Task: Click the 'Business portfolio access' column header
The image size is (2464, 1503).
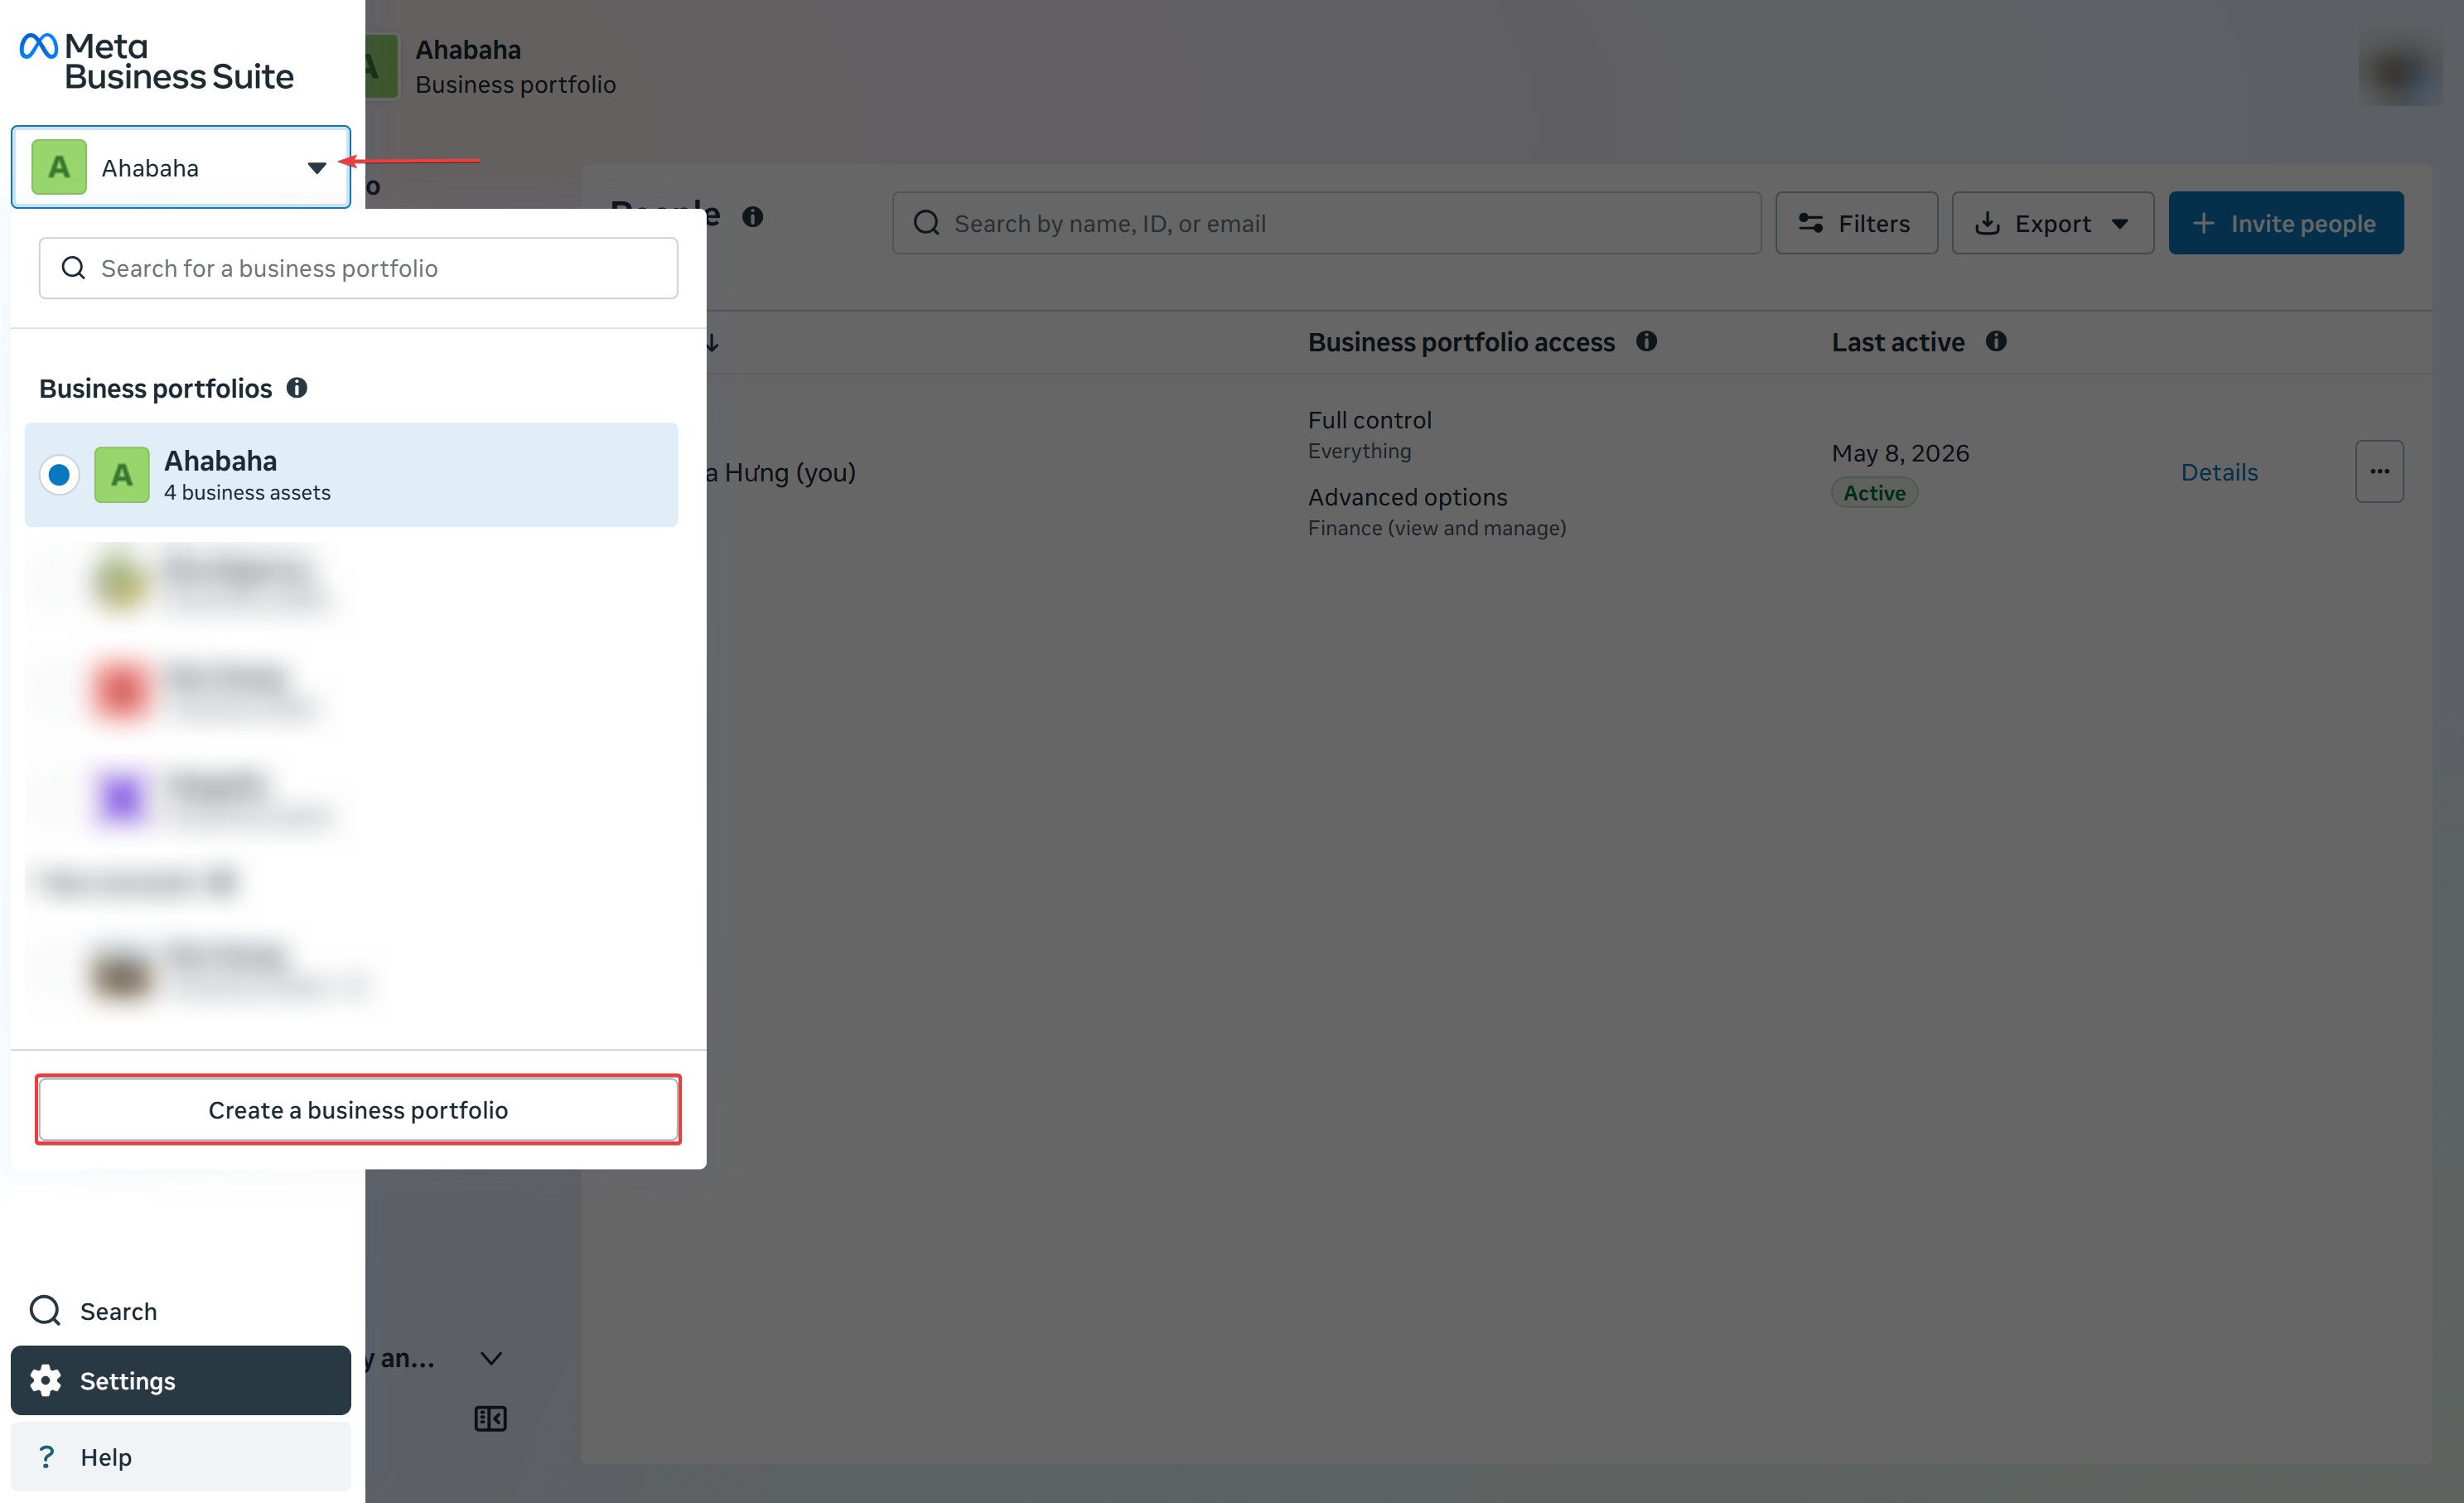Action: [x=1461, y=342]
